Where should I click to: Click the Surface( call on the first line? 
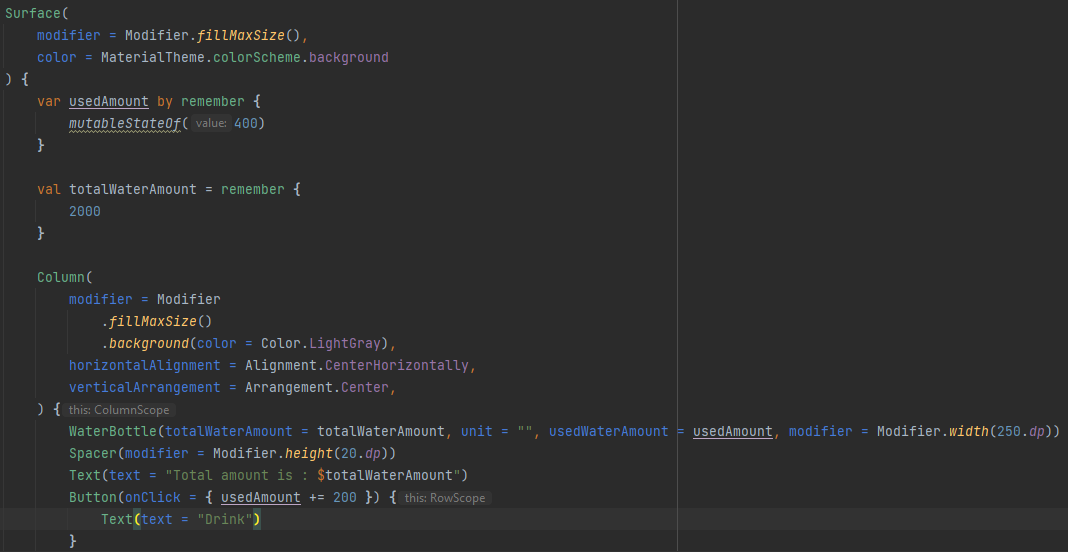pyautogui.click(x=37, y=13)
